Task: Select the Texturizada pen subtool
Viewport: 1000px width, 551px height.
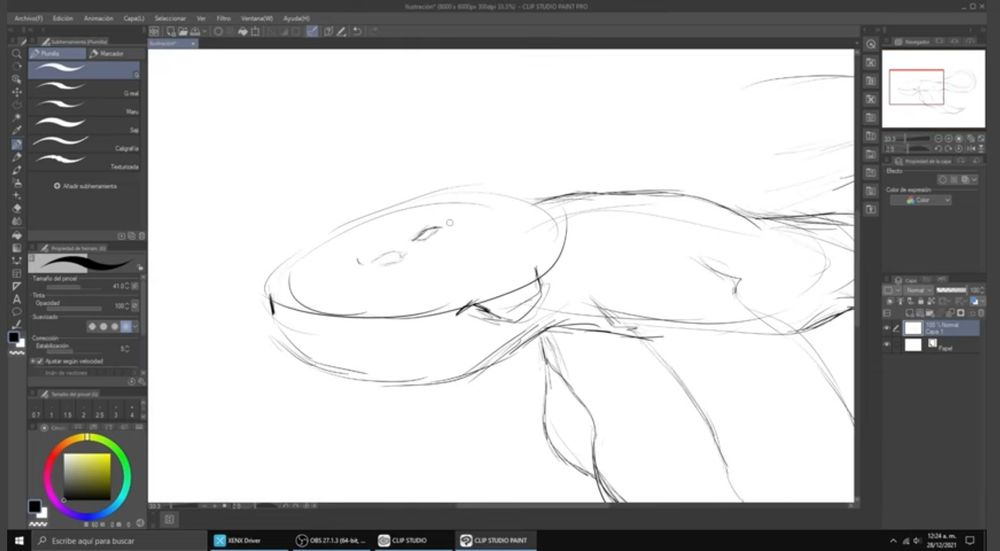Action: pos(85,161)
